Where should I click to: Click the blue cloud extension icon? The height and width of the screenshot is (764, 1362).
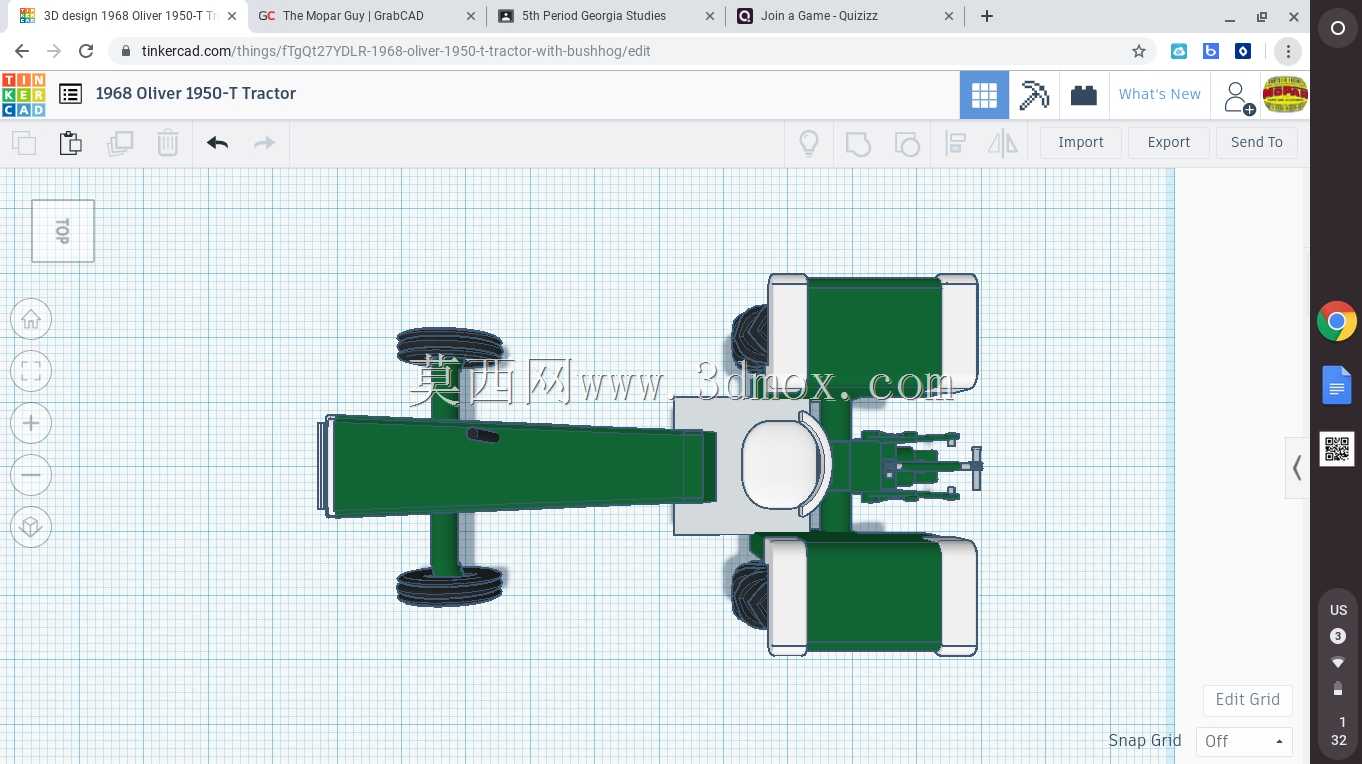1179,51
